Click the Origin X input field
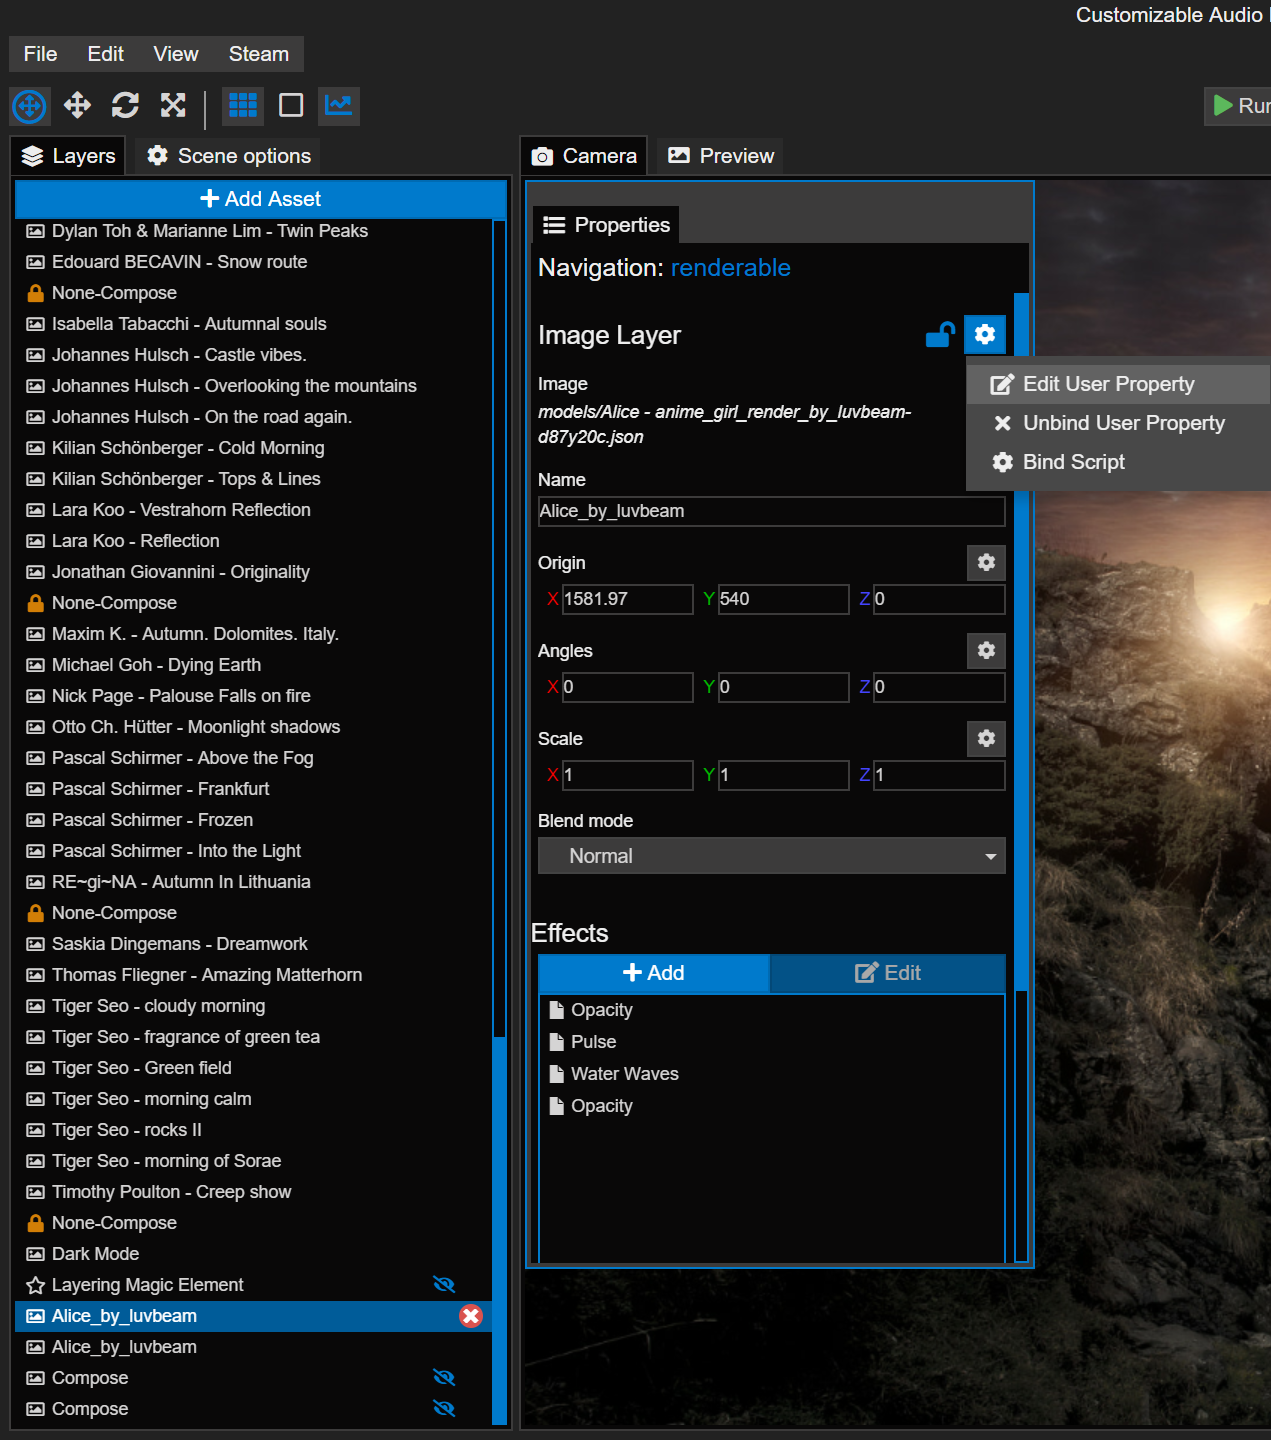Image resolution: width=1271 pixels, height=1440 pixels. point(626,599)
